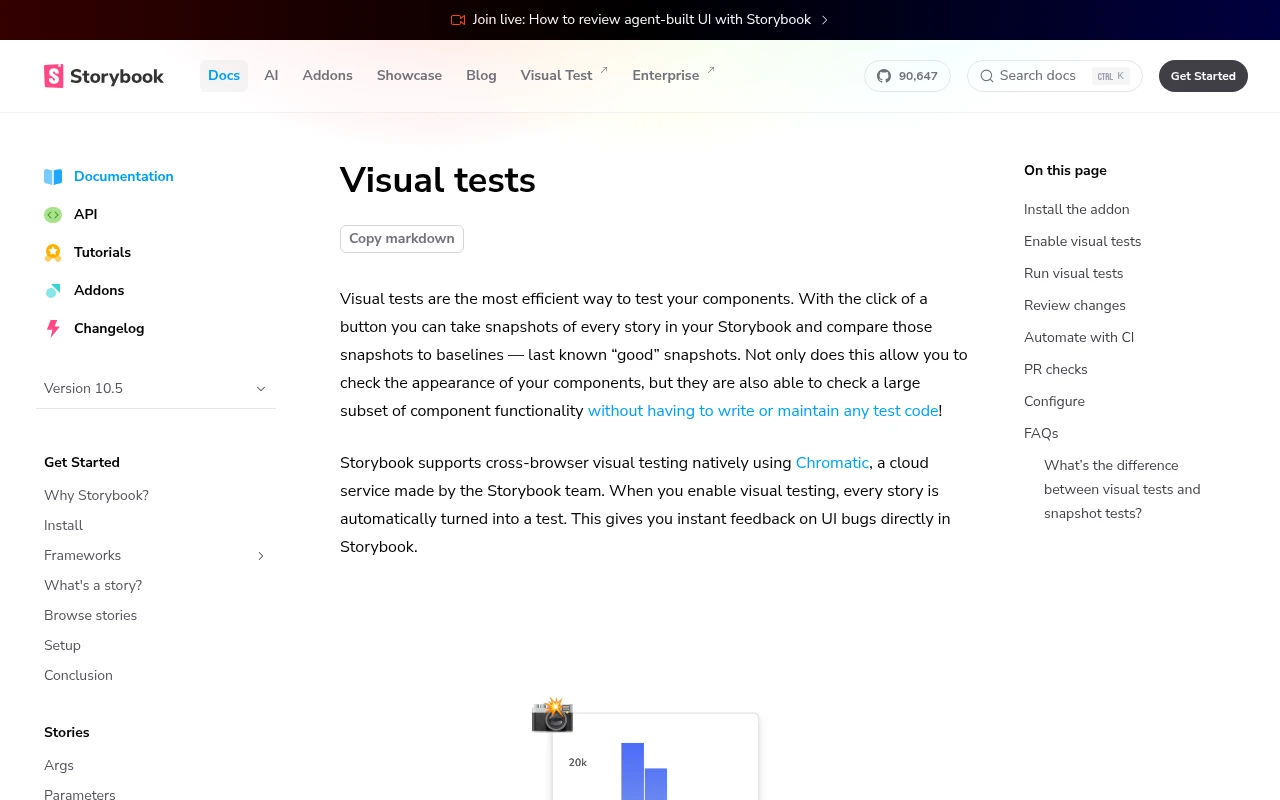Expand the Frameworks section chevron

coord(261,556)
